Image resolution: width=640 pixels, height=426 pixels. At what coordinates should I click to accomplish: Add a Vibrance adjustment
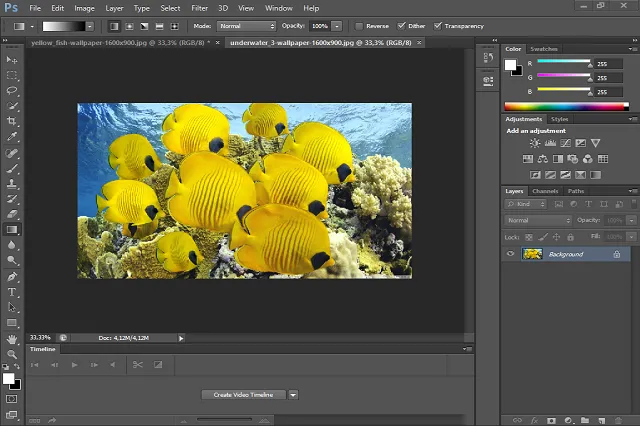[596, 143]
